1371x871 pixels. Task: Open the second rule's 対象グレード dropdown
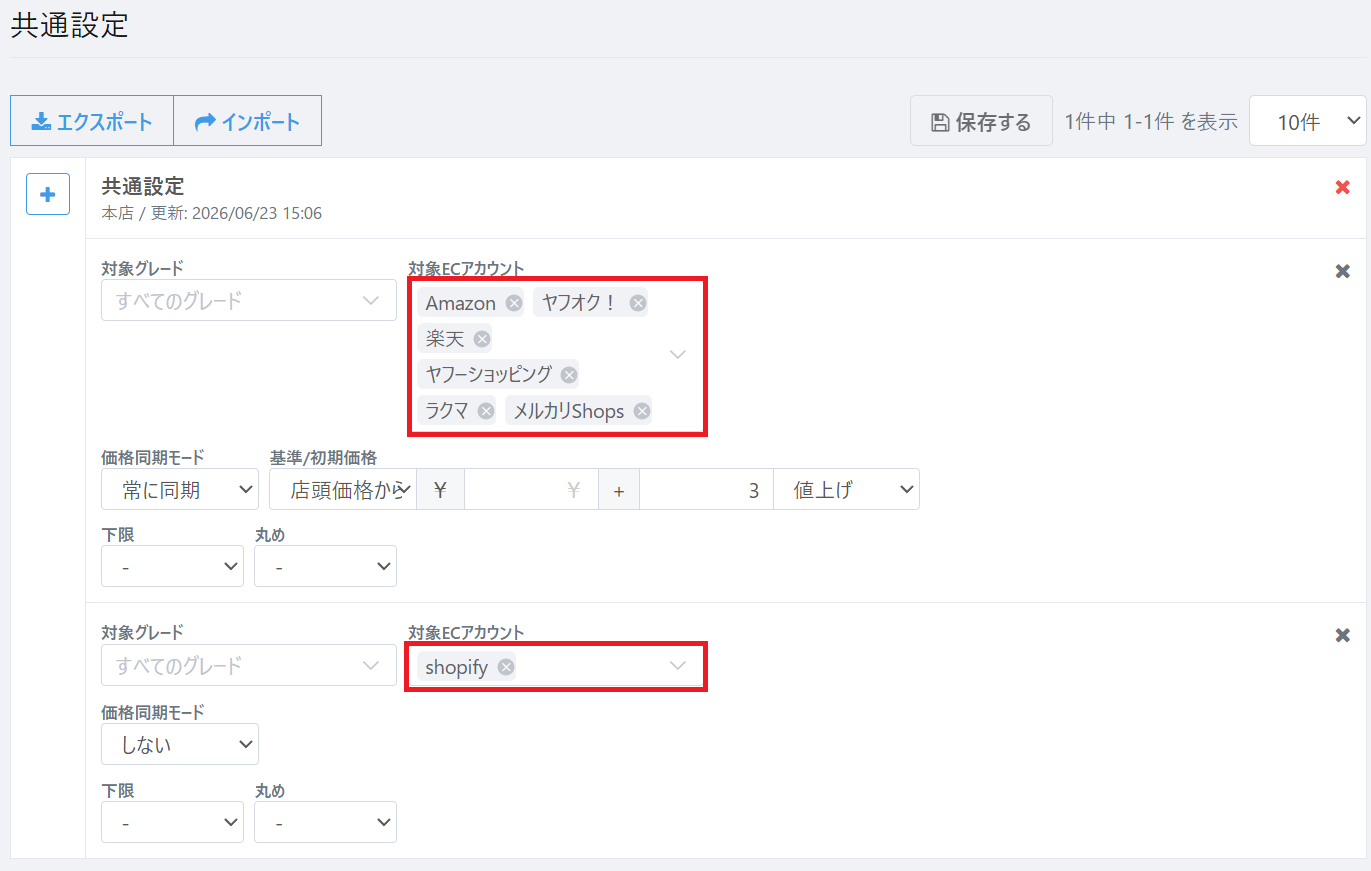point(249,665)
